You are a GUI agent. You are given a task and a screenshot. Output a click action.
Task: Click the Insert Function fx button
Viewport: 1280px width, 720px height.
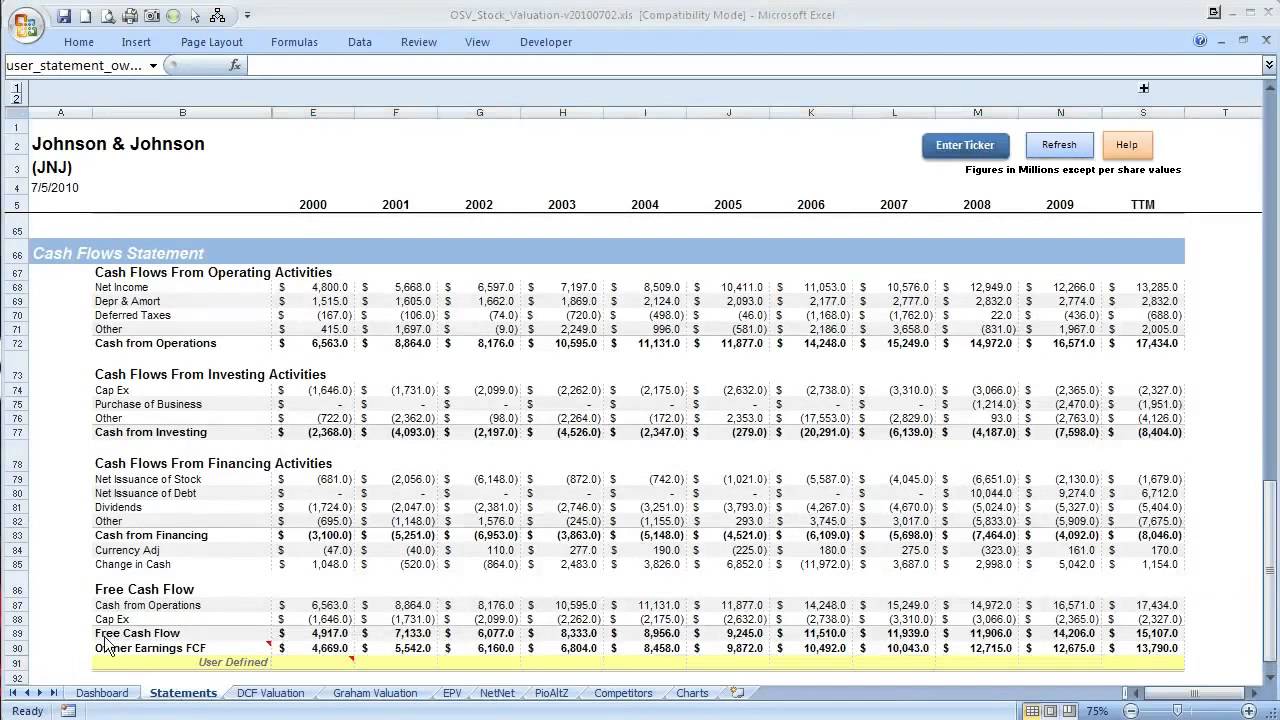[235, 65]
